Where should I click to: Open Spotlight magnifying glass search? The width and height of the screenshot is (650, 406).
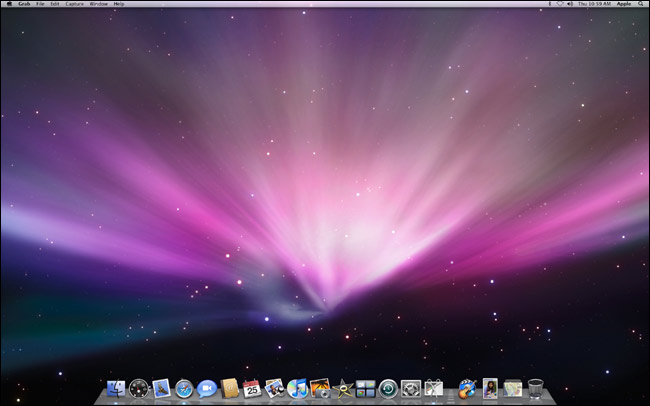tap(641, 4)
